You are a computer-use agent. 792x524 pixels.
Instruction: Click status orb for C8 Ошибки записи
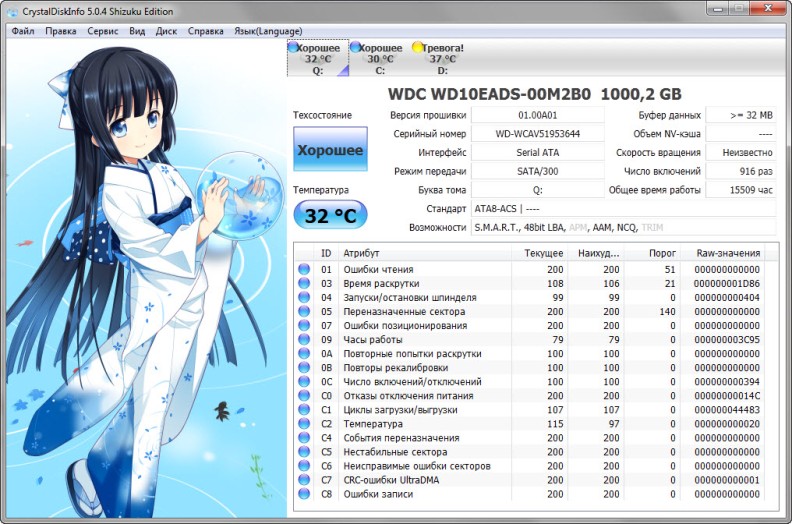(x=304, y=494)
